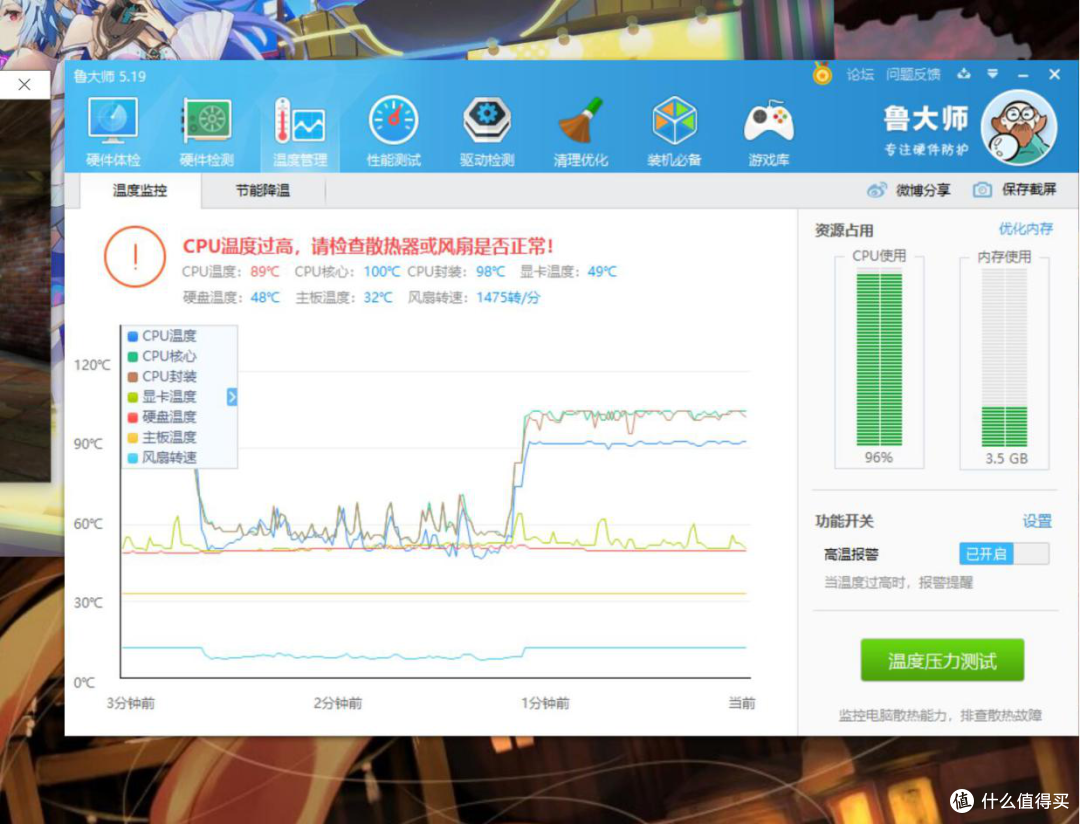Toggle CPU温度 series in legend
Viewport: 1080px width, 824px height.
click(x=162, y=336)
